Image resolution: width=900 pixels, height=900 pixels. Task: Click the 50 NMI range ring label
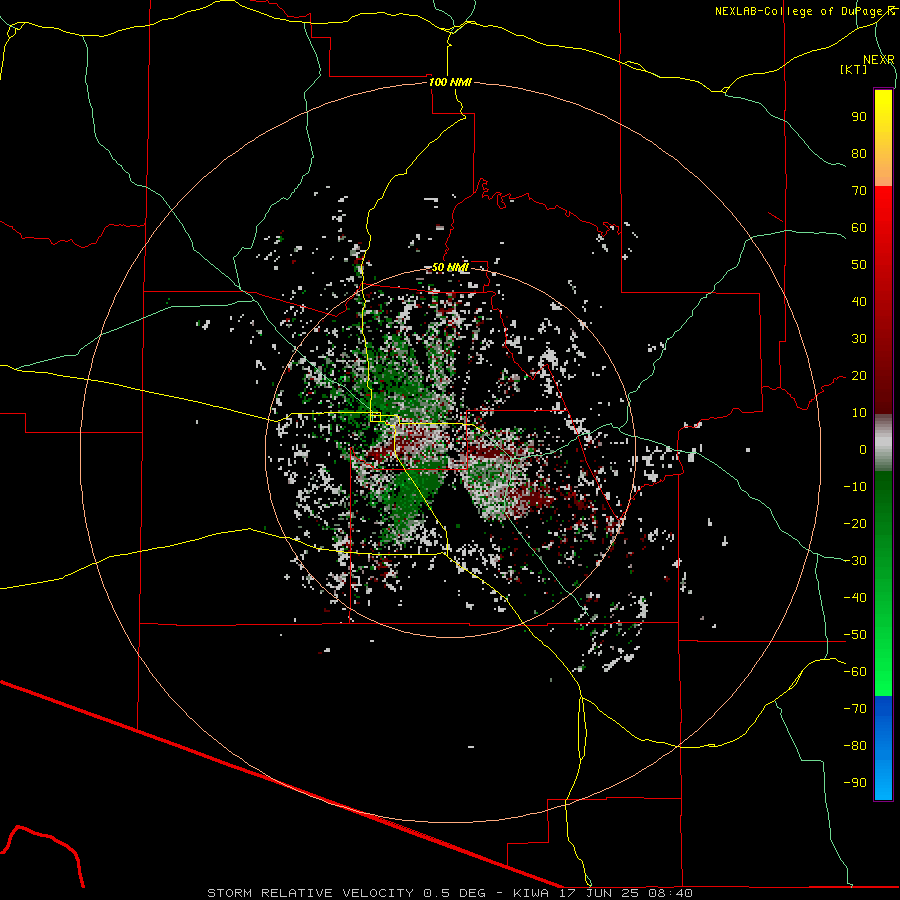point(450,267)
